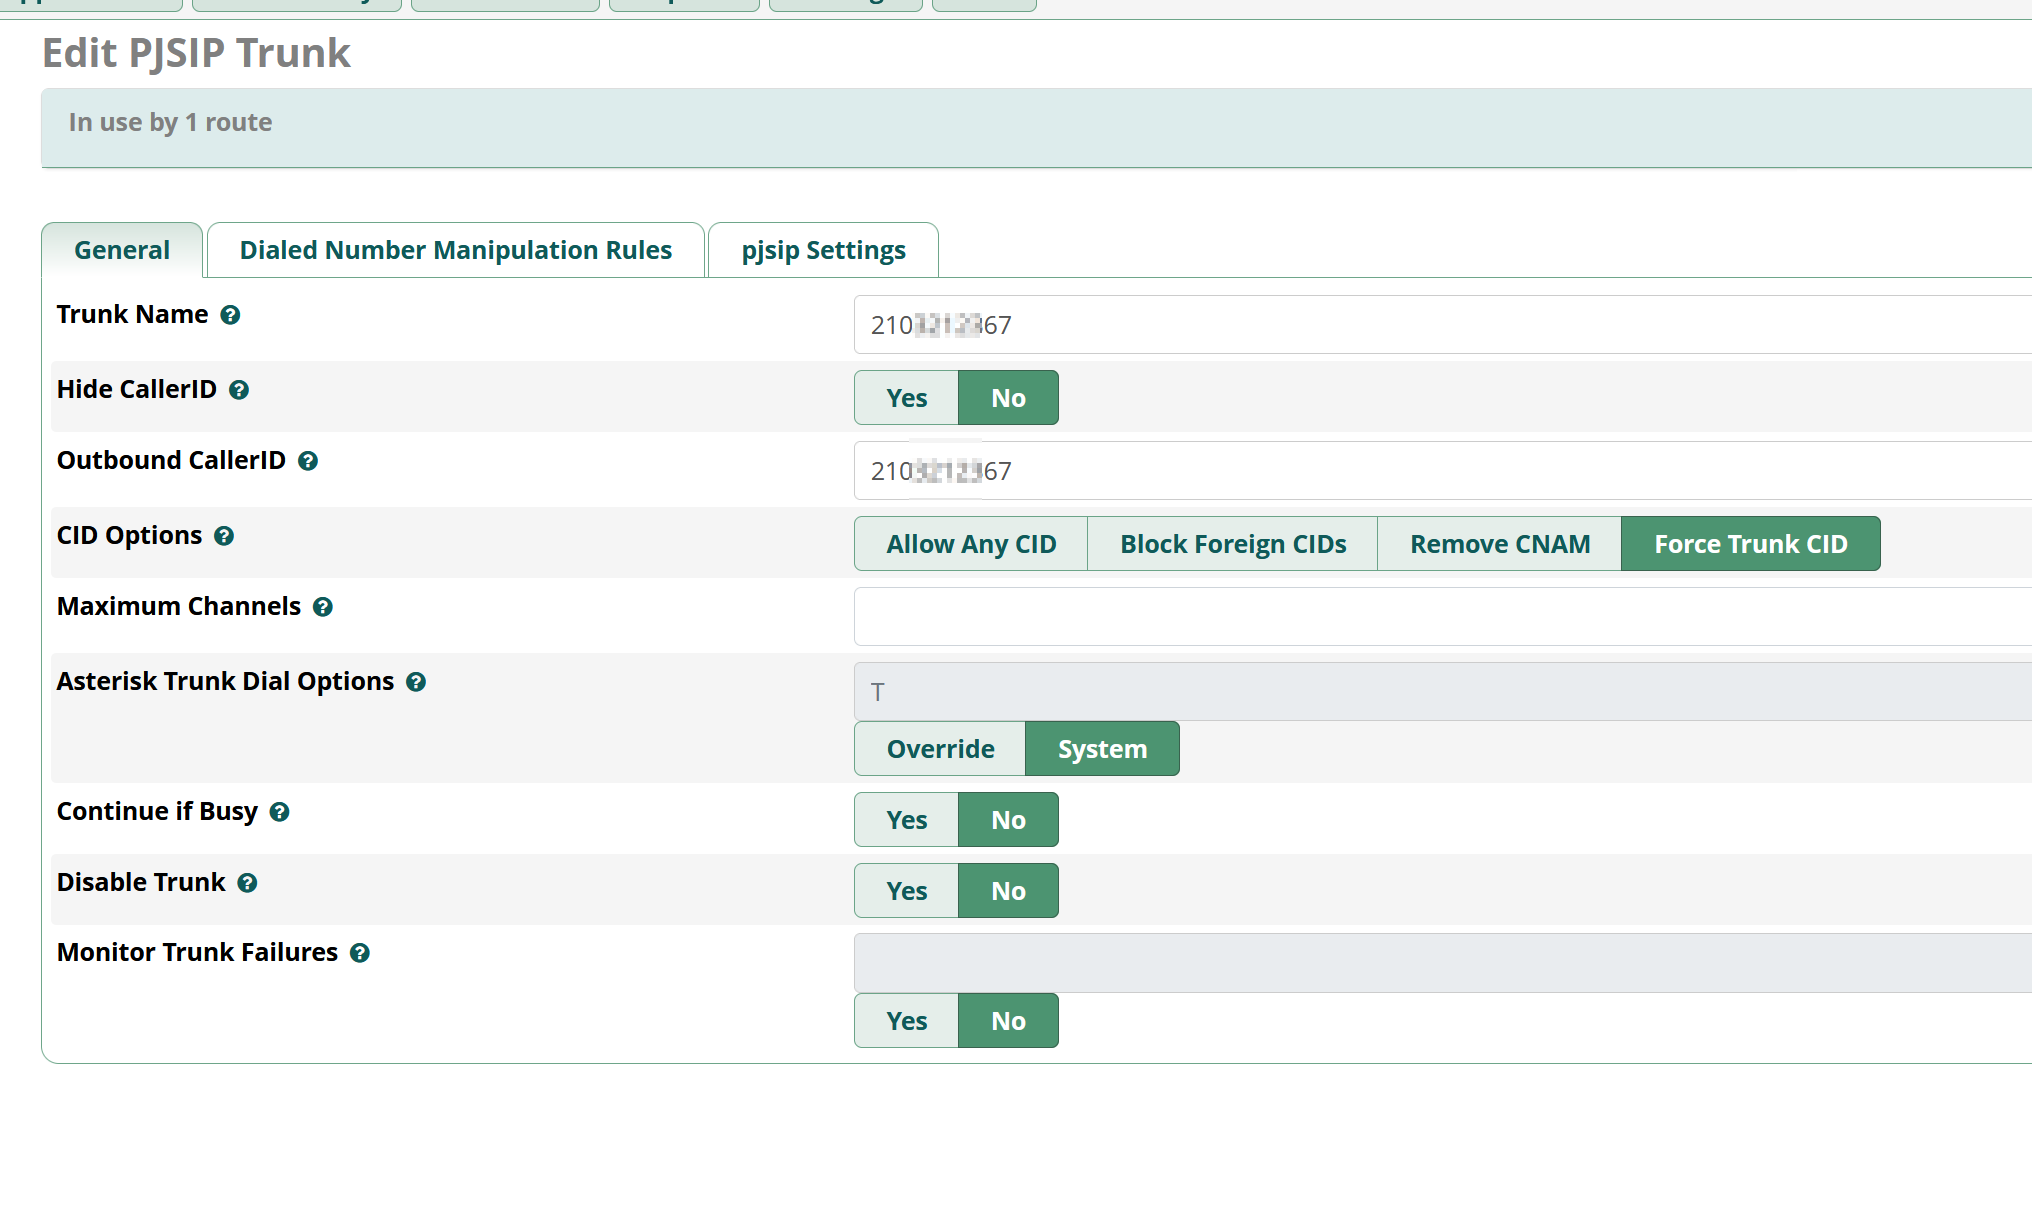Select Allow Any CID option
Image resolution: width=2032 pixels, height=1232 pixels.
(970, 544)
